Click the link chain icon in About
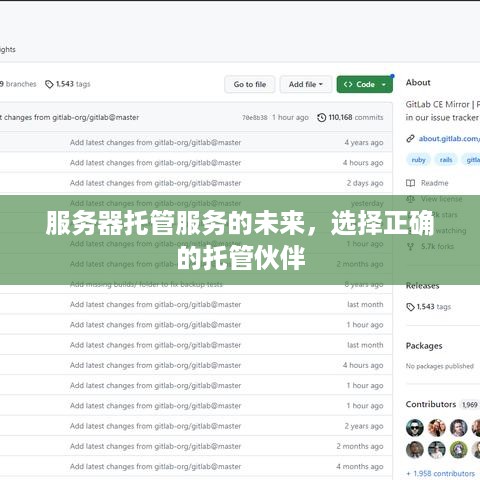 [410, 138]
